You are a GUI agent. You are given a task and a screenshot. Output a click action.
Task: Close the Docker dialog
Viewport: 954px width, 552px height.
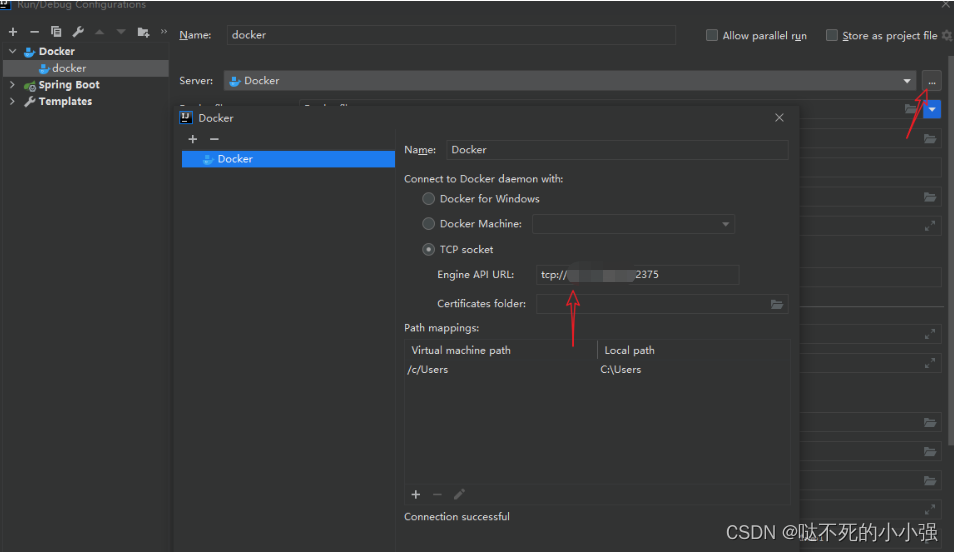click(779, 117)
